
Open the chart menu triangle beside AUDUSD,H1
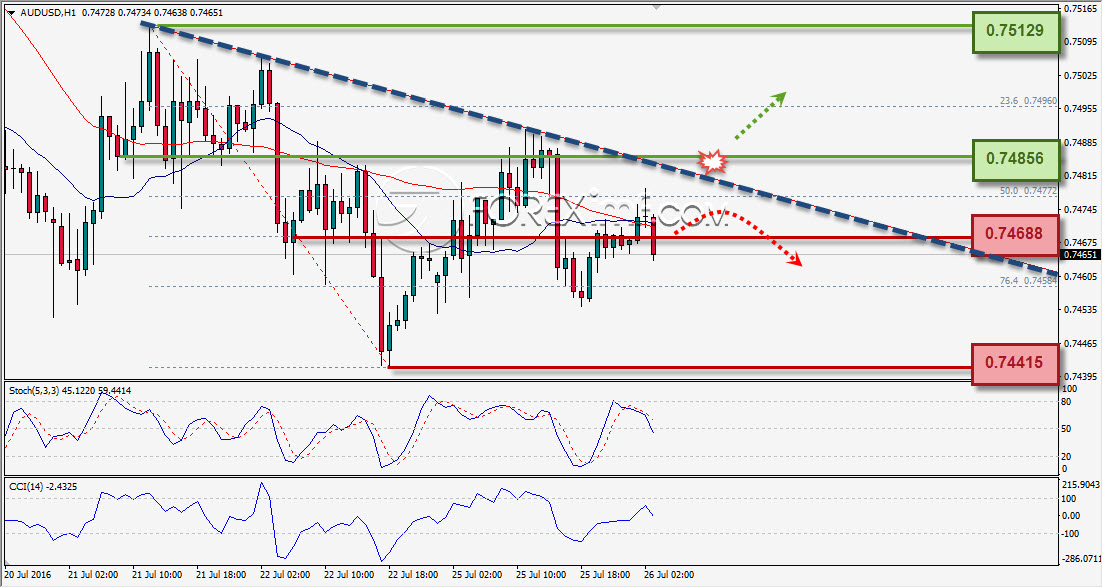(x=11, y=13)
